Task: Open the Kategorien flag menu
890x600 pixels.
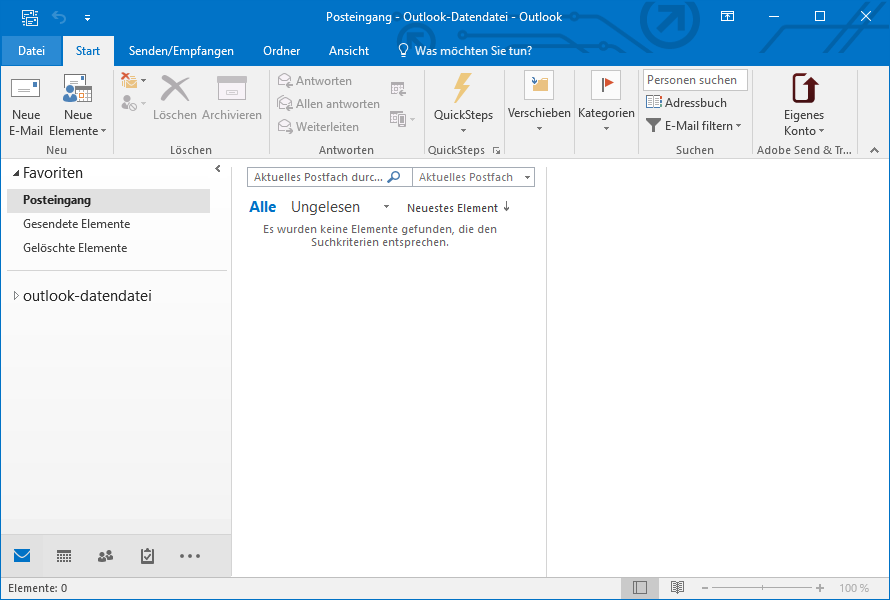Action: [x=606, y=103]
